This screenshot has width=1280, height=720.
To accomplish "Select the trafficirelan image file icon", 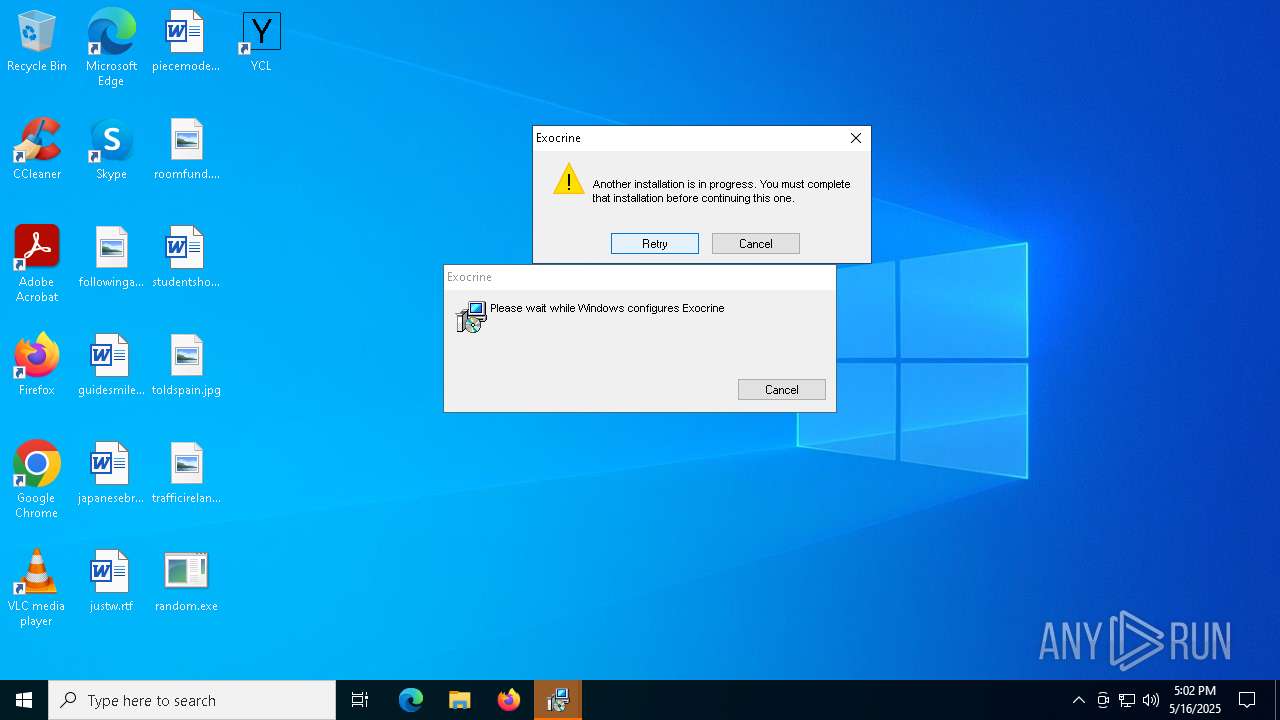I will pyautogui.click(x=186, y=474).
